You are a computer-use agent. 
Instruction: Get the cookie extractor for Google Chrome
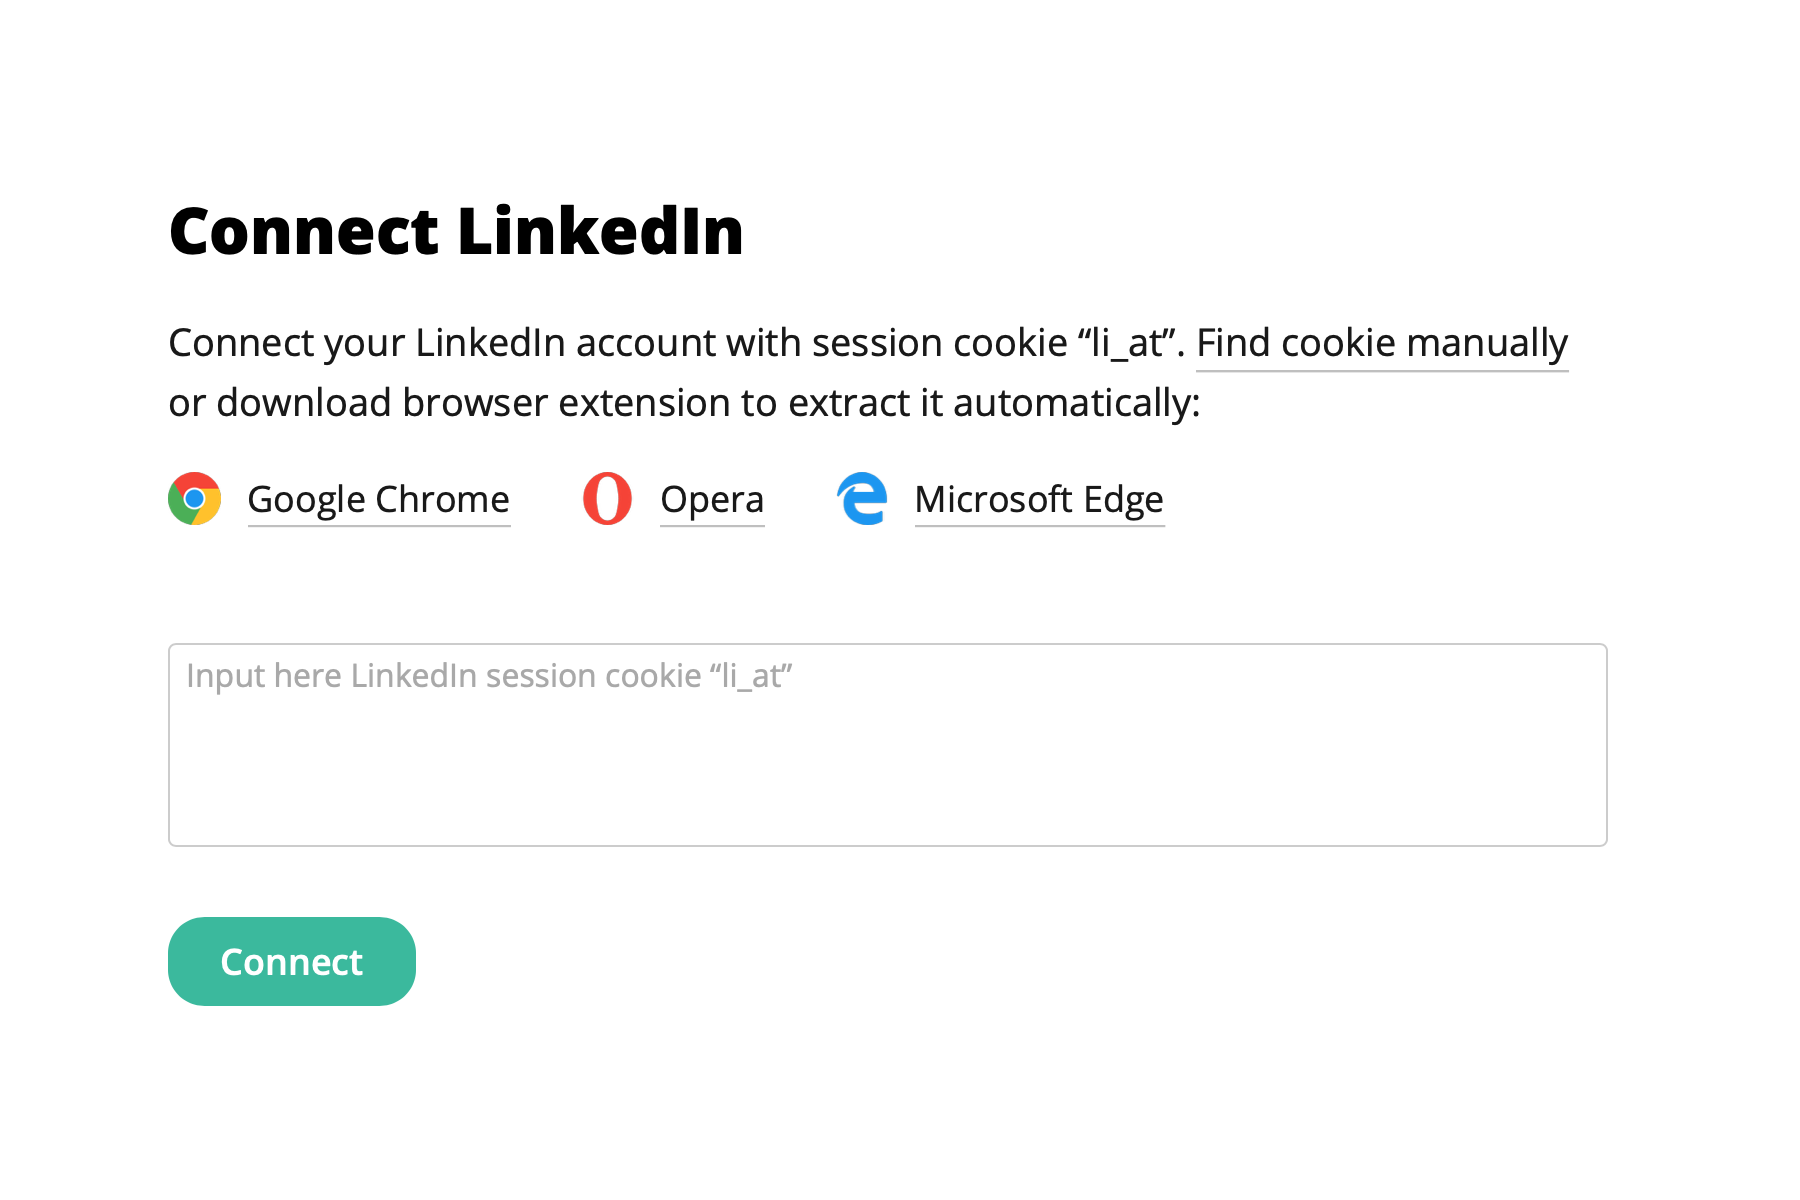pos(378,499)
